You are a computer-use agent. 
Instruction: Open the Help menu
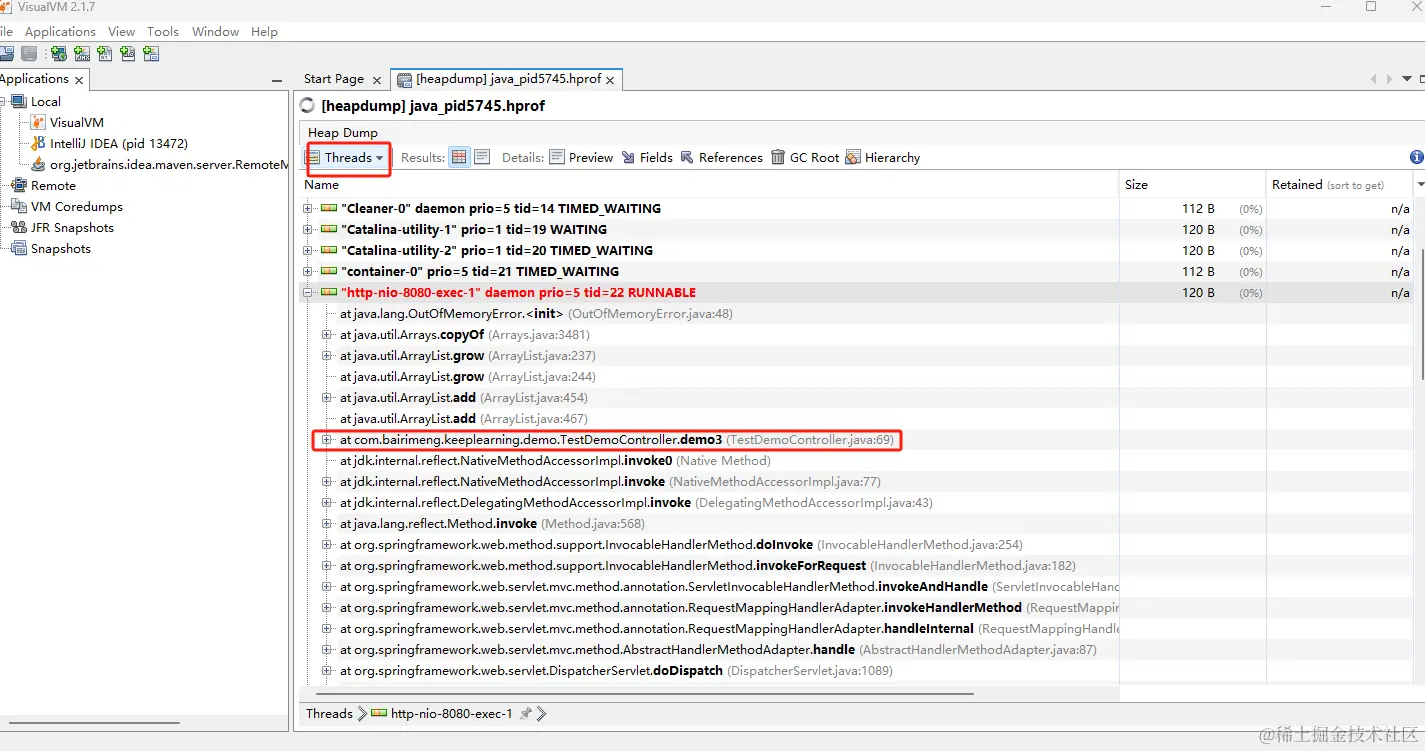point(264,32)
